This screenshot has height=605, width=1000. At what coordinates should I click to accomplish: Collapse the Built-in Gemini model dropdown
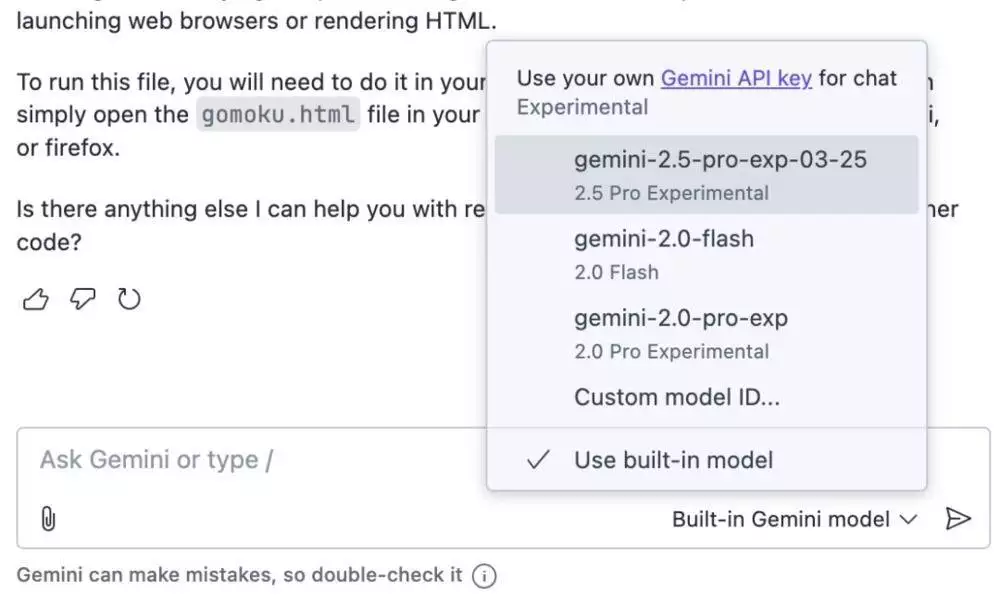(x=794, y=519)
